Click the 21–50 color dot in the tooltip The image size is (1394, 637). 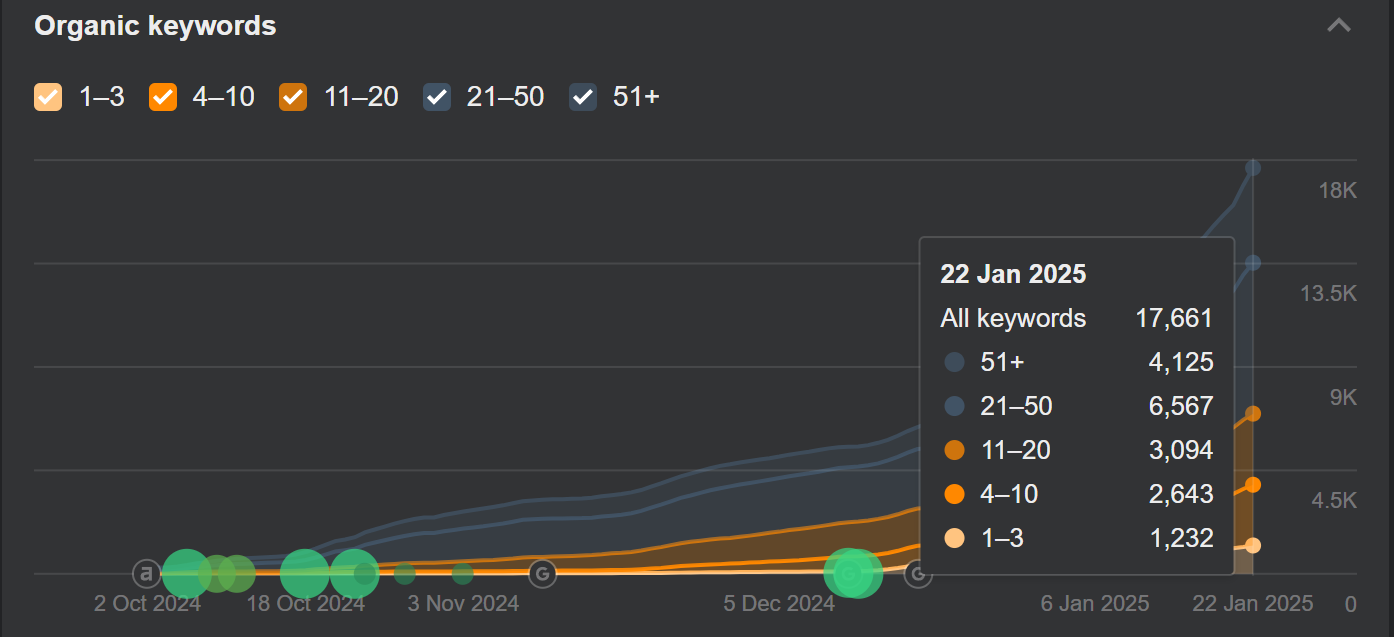955,406
